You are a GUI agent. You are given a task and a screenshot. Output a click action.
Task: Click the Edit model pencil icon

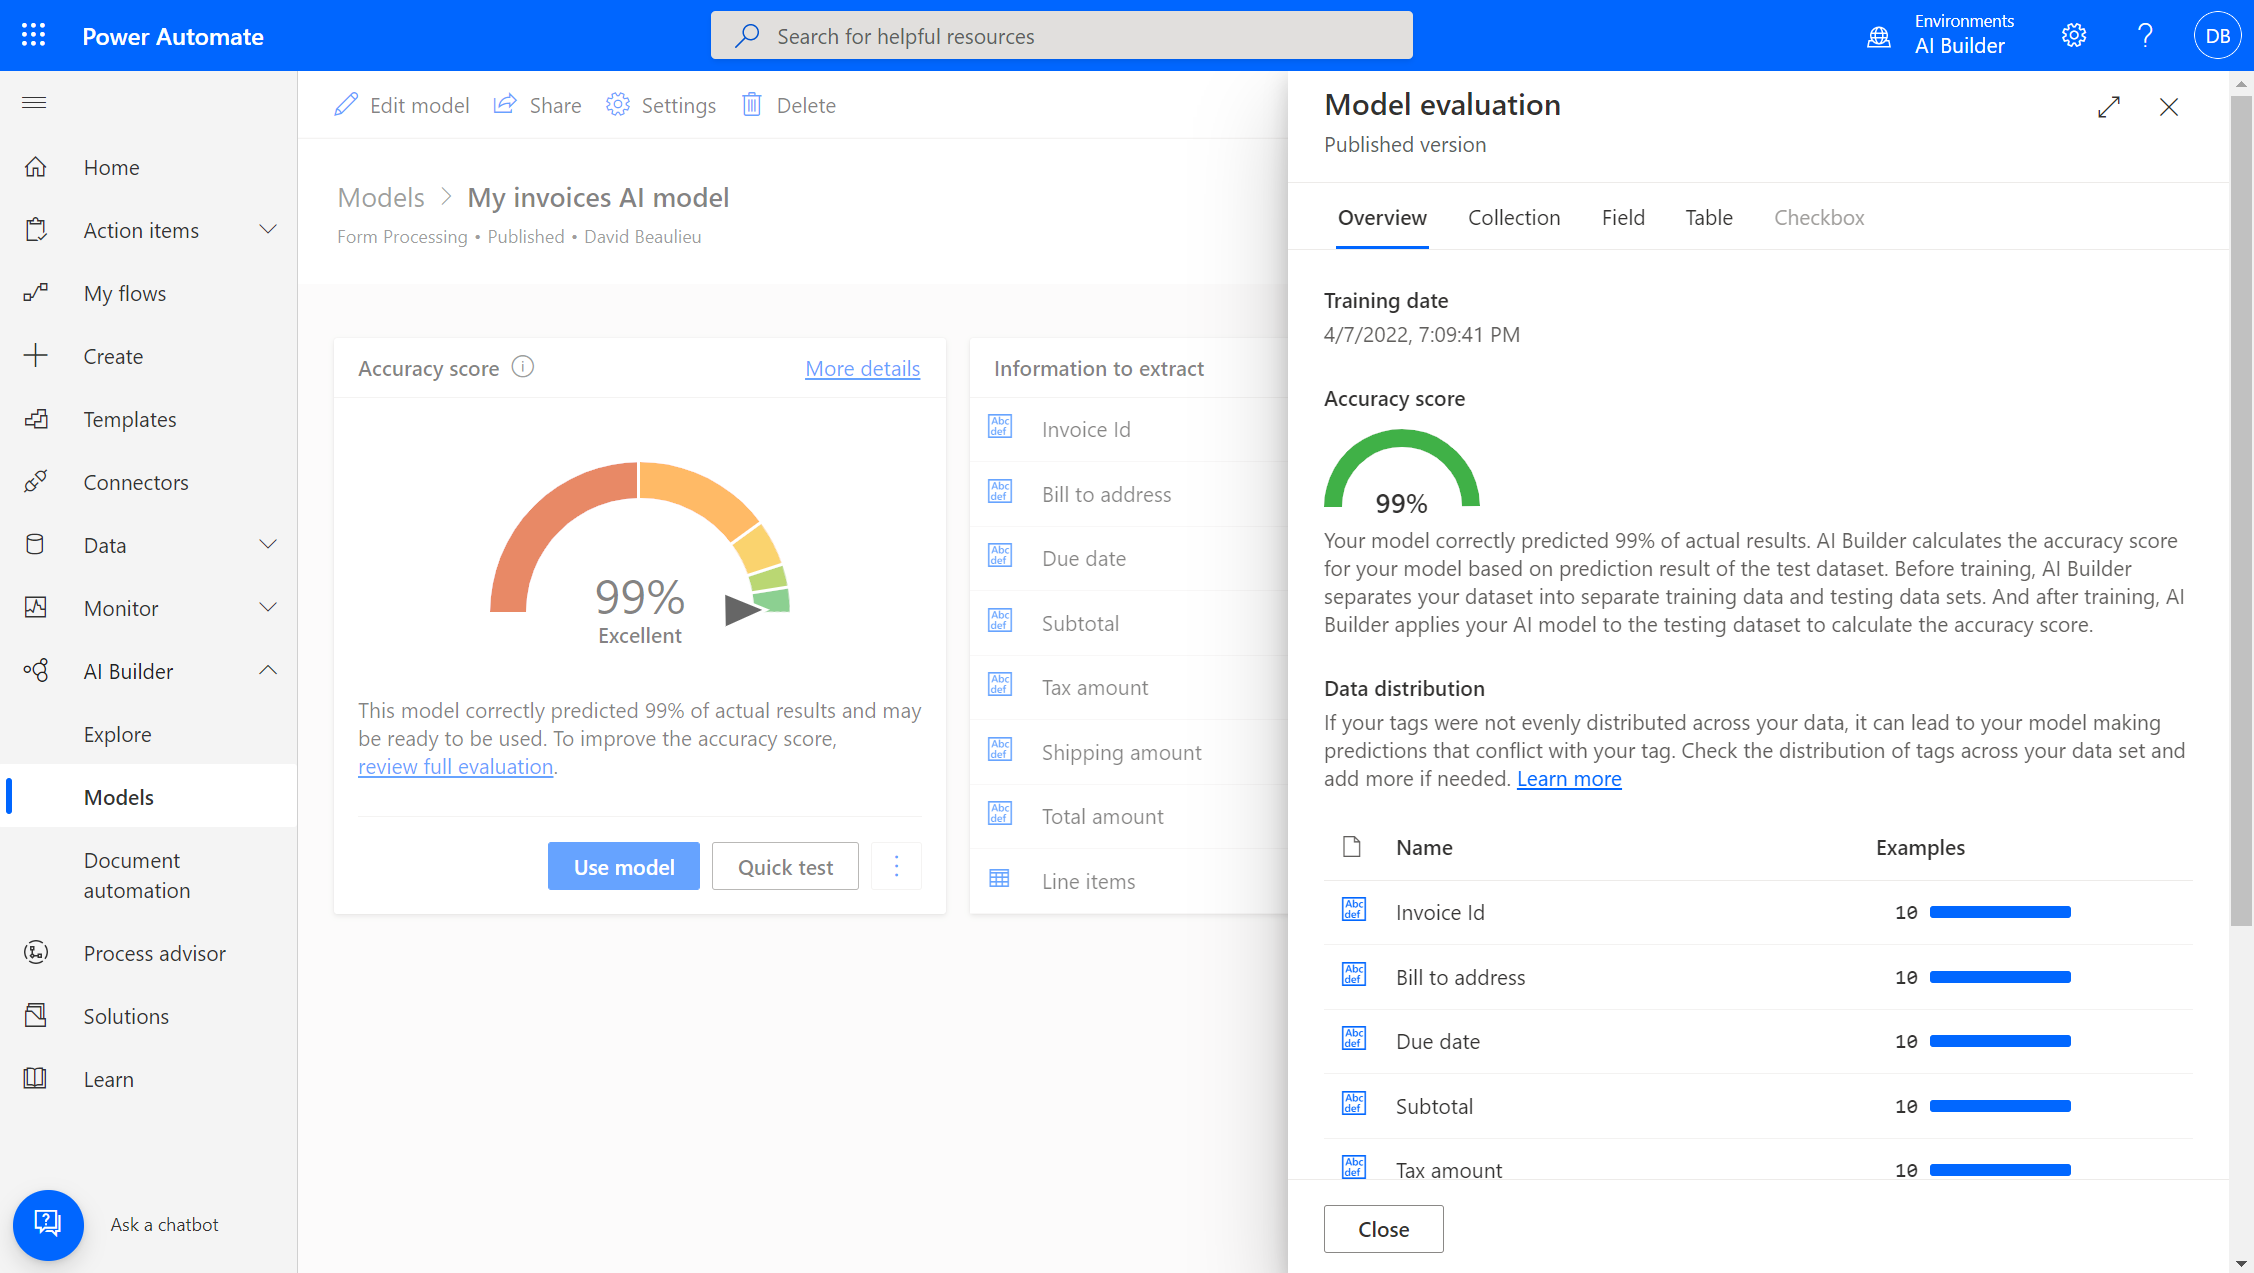coord(346,105)
